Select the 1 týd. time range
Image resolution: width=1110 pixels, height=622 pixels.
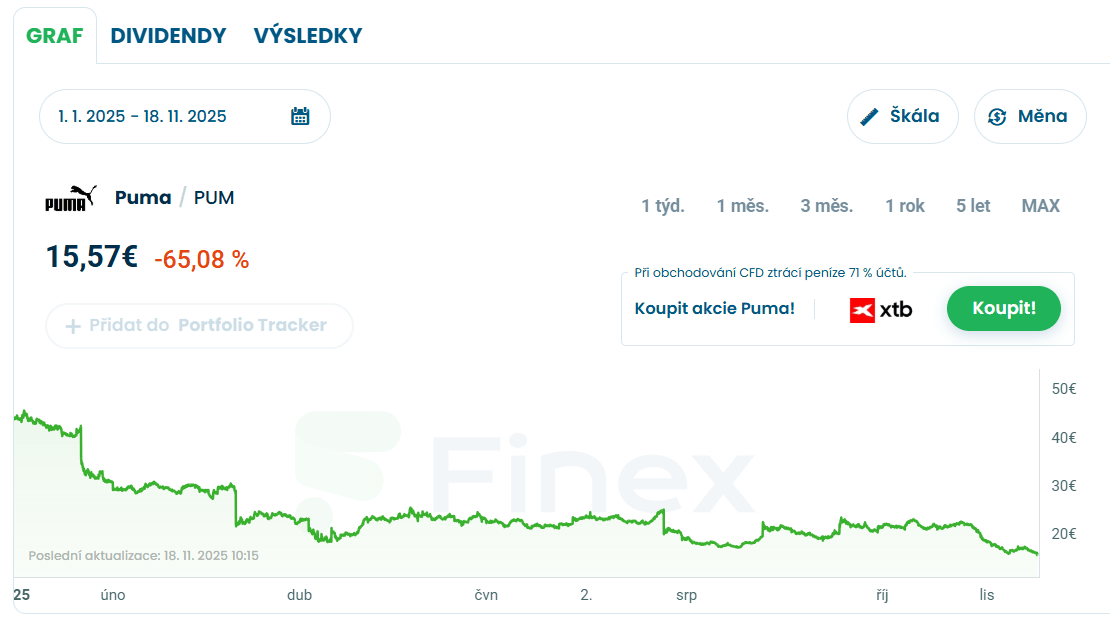point(663,206)
